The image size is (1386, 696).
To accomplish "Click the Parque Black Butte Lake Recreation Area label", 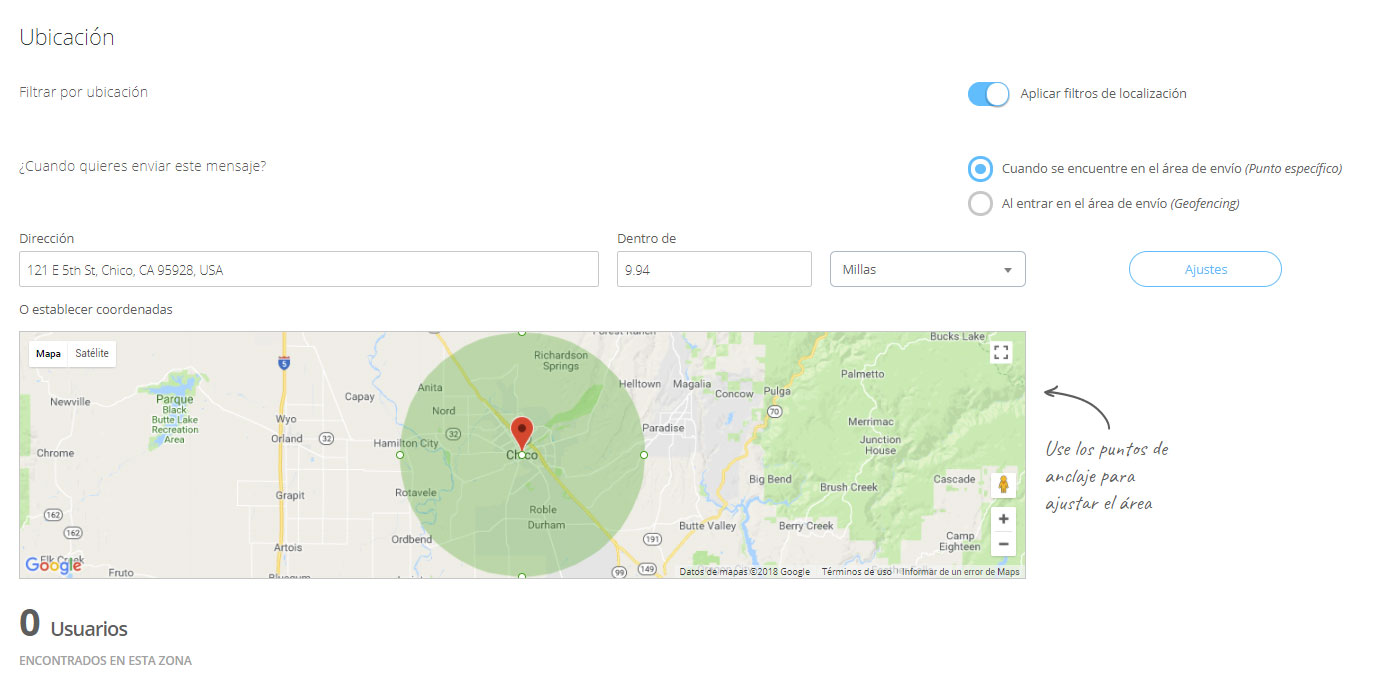I will (x=175, y=419).
